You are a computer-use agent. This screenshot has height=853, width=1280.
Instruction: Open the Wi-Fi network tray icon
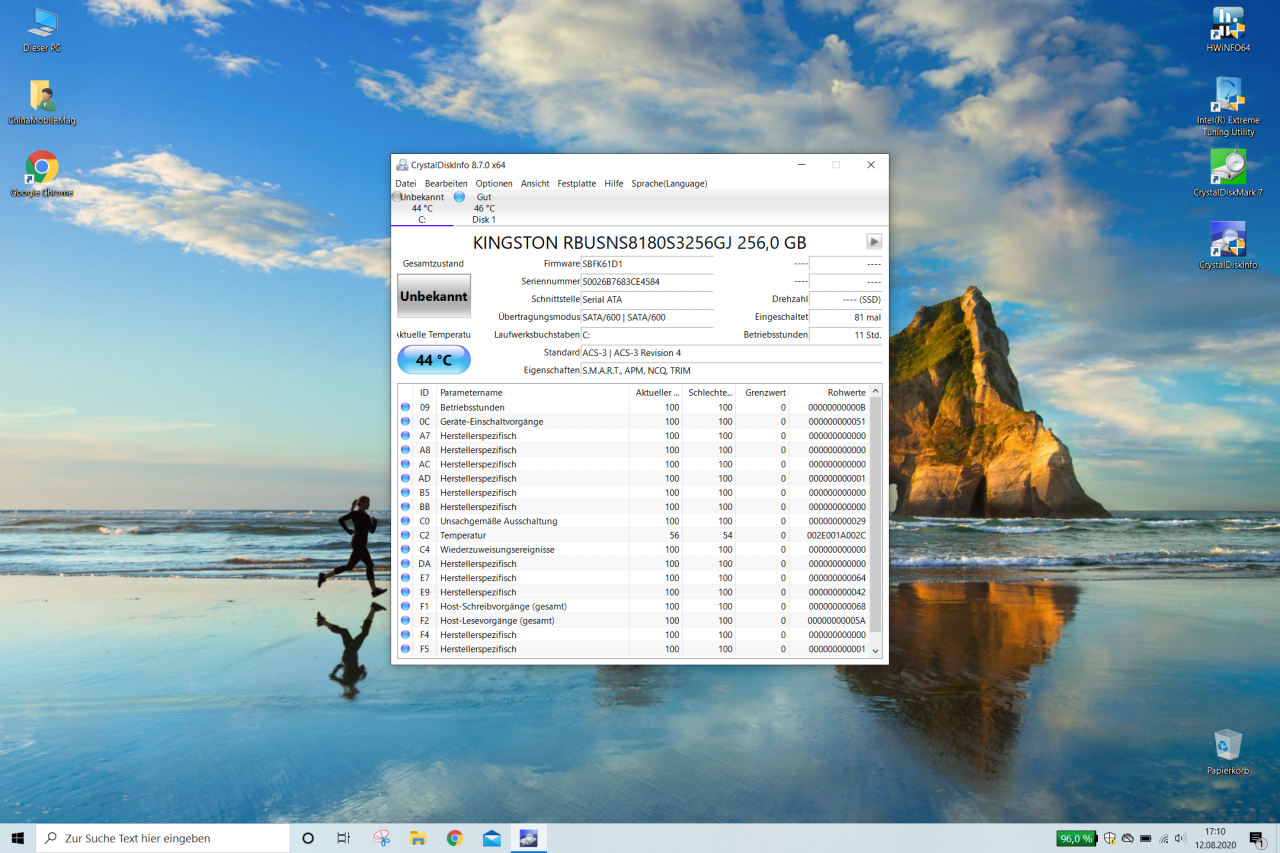pos(1163,838)
